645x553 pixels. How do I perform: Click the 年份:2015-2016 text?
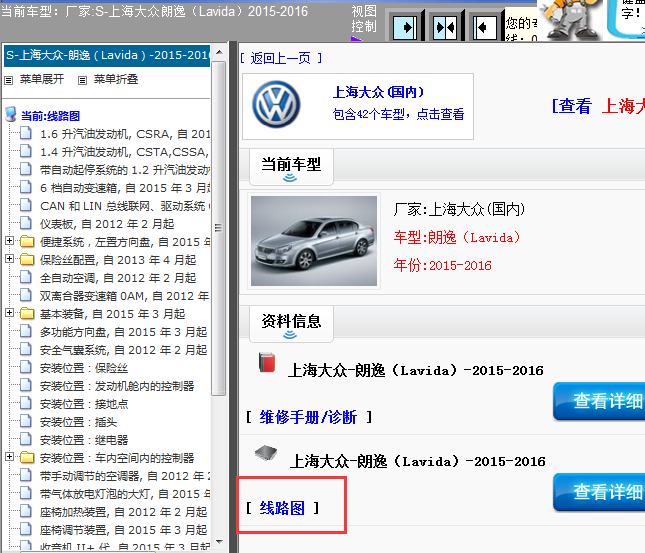click(x=443, y=265)
